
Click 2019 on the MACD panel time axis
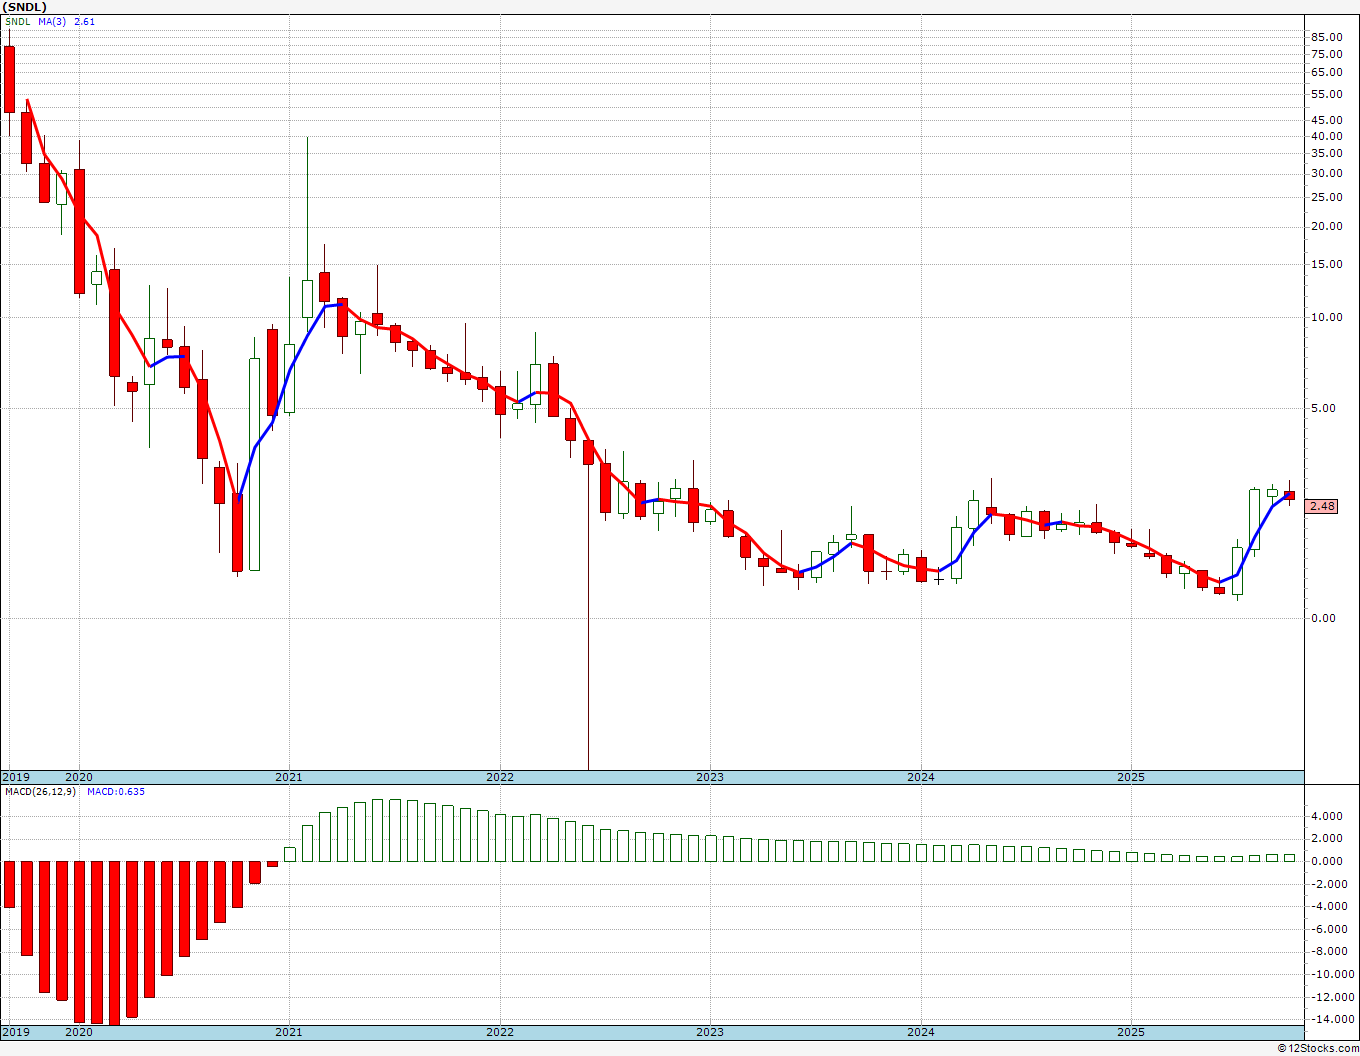coord(15,1032)
